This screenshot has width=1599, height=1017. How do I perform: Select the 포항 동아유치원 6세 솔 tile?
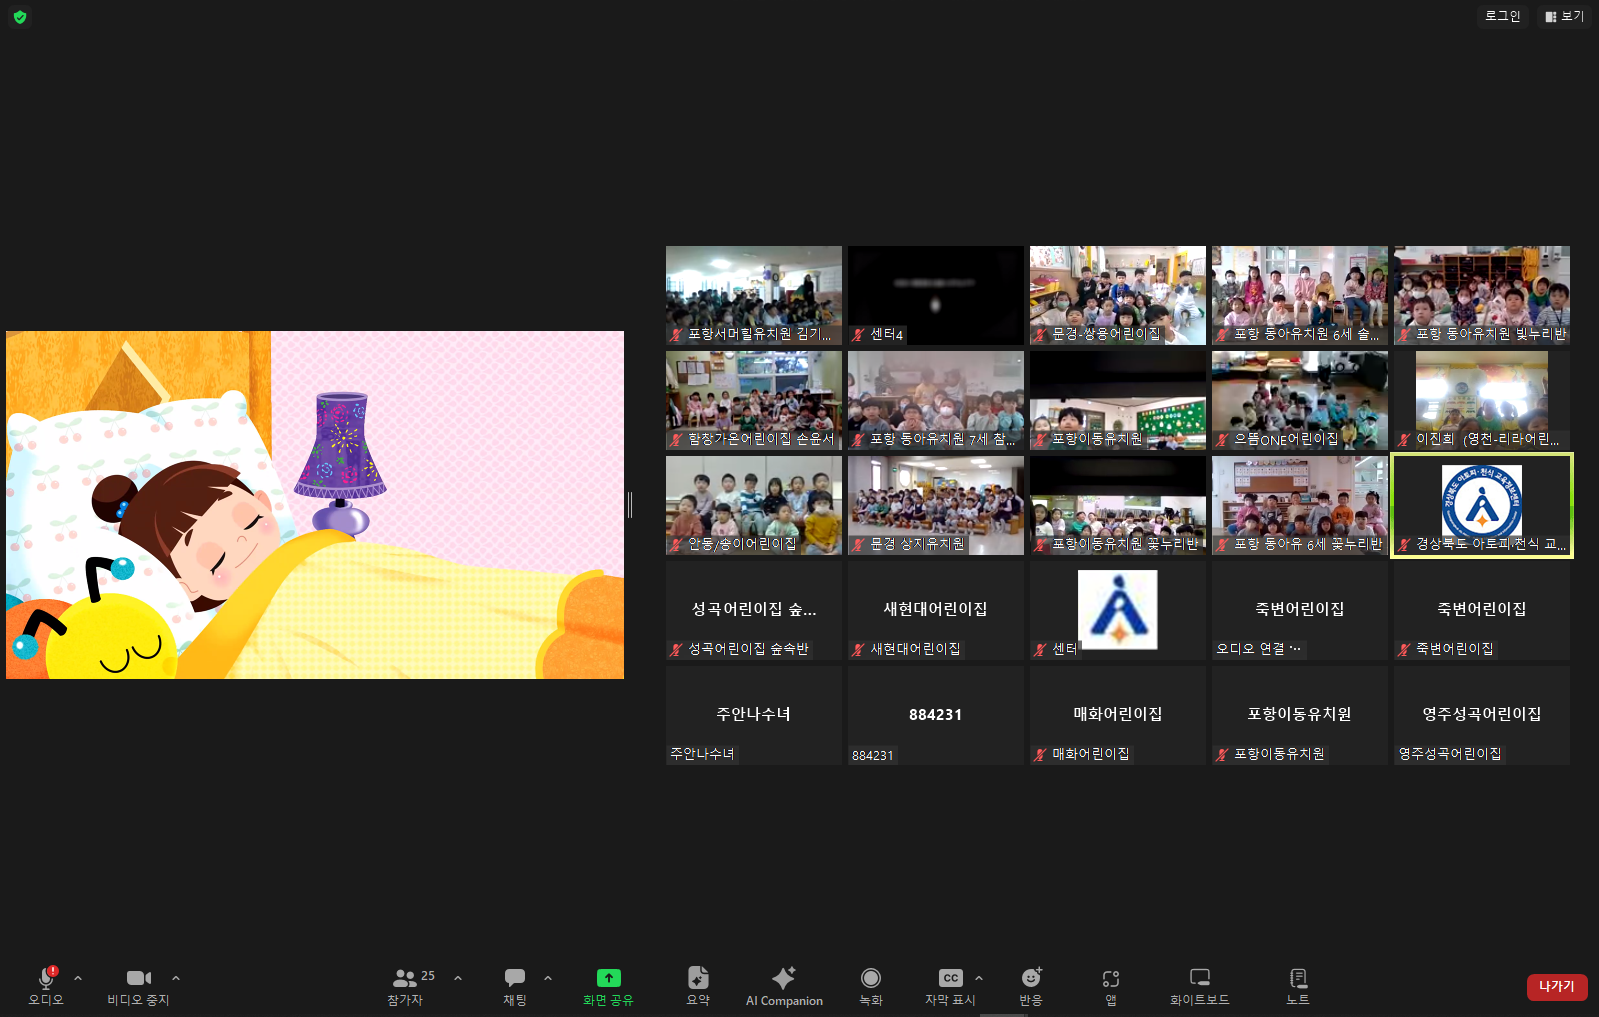pyautogui.click(x=1300, y=295)
